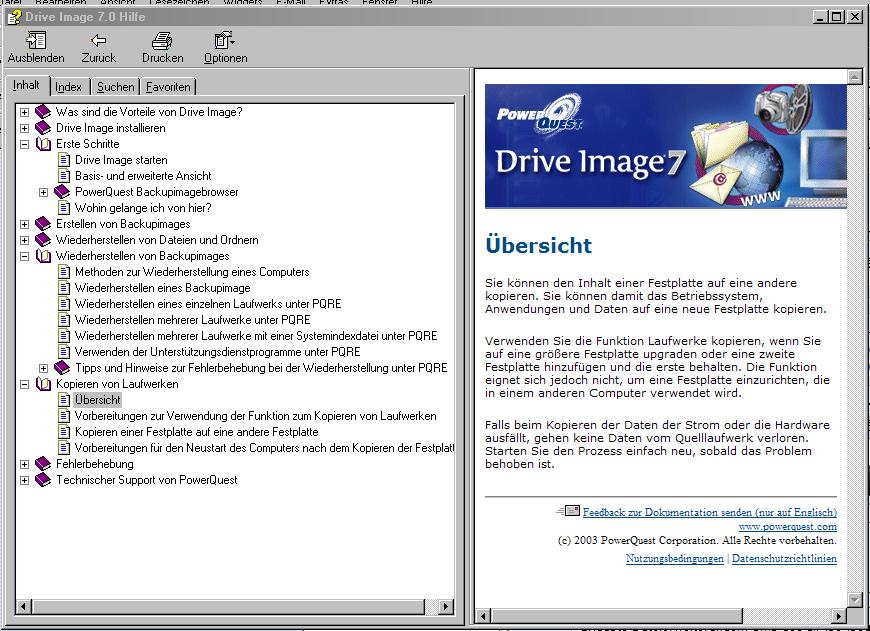870x631 pixels.
Task: Click contents pane horizontal scrollbar right arrow
Action: (446, 607)
